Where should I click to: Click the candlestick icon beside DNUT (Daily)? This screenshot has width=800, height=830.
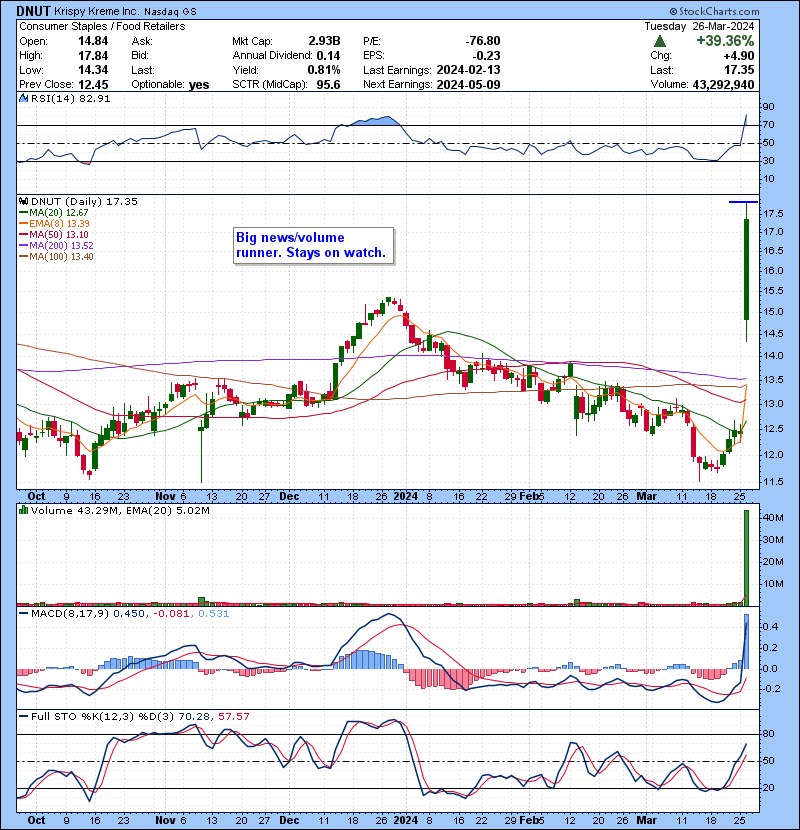click(23, 202)
